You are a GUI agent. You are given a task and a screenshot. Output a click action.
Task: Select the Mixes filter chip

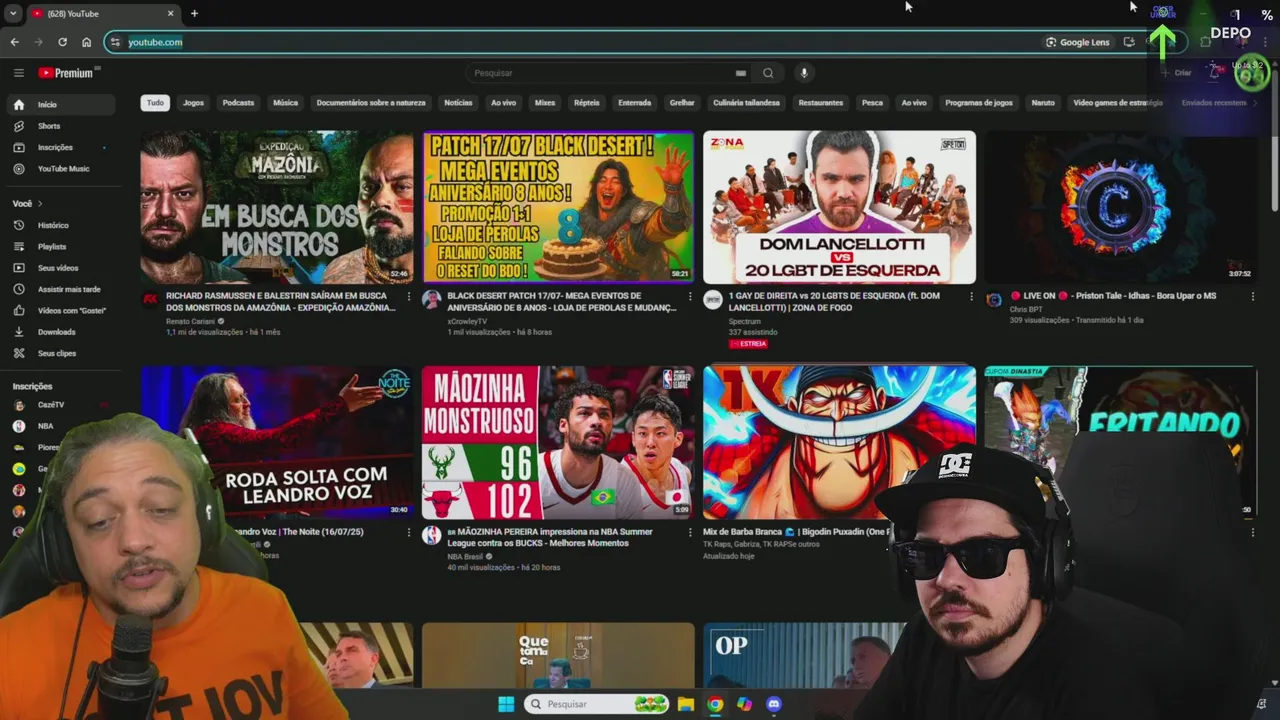(x=545, y=102)
